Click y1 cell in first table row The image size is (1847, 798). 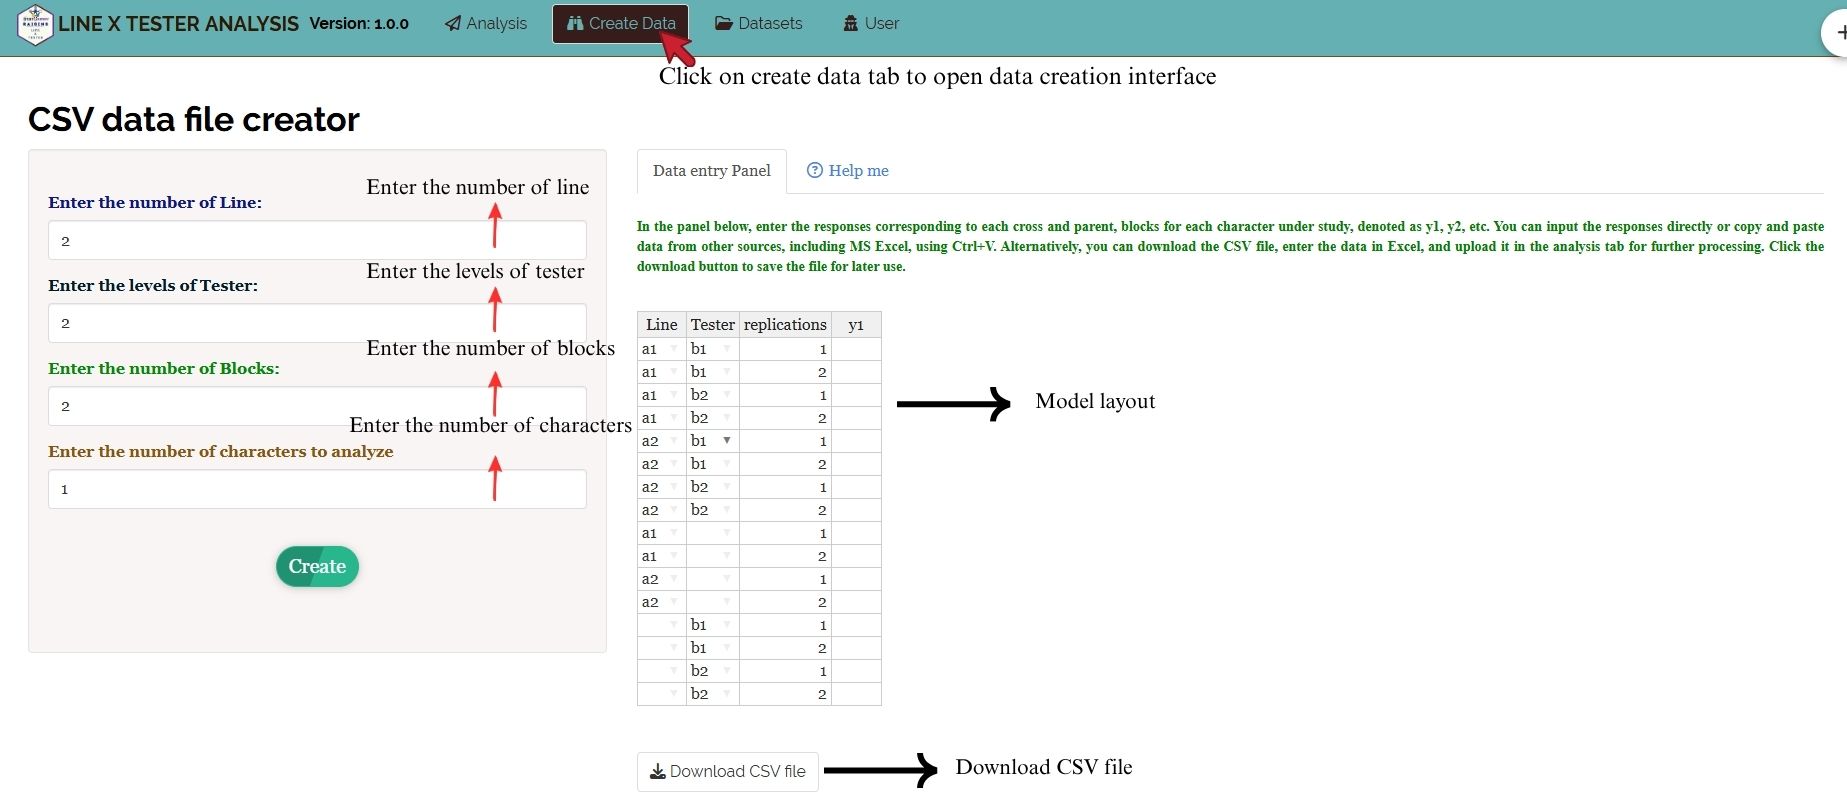tap(856, 349)
